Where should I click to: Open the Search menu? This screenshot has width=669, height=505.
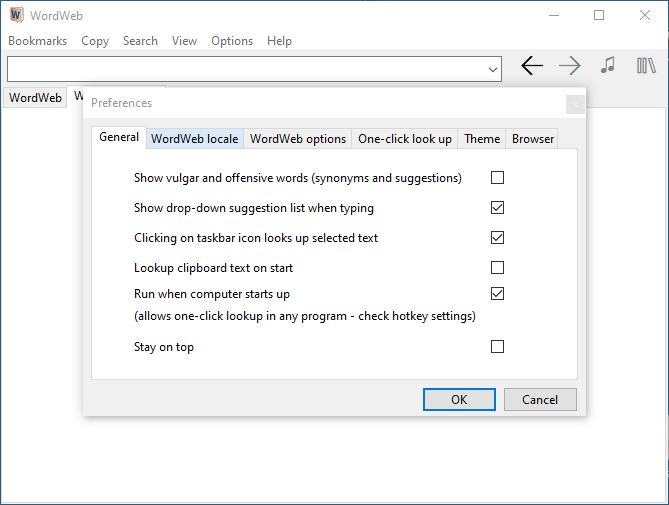140,41
